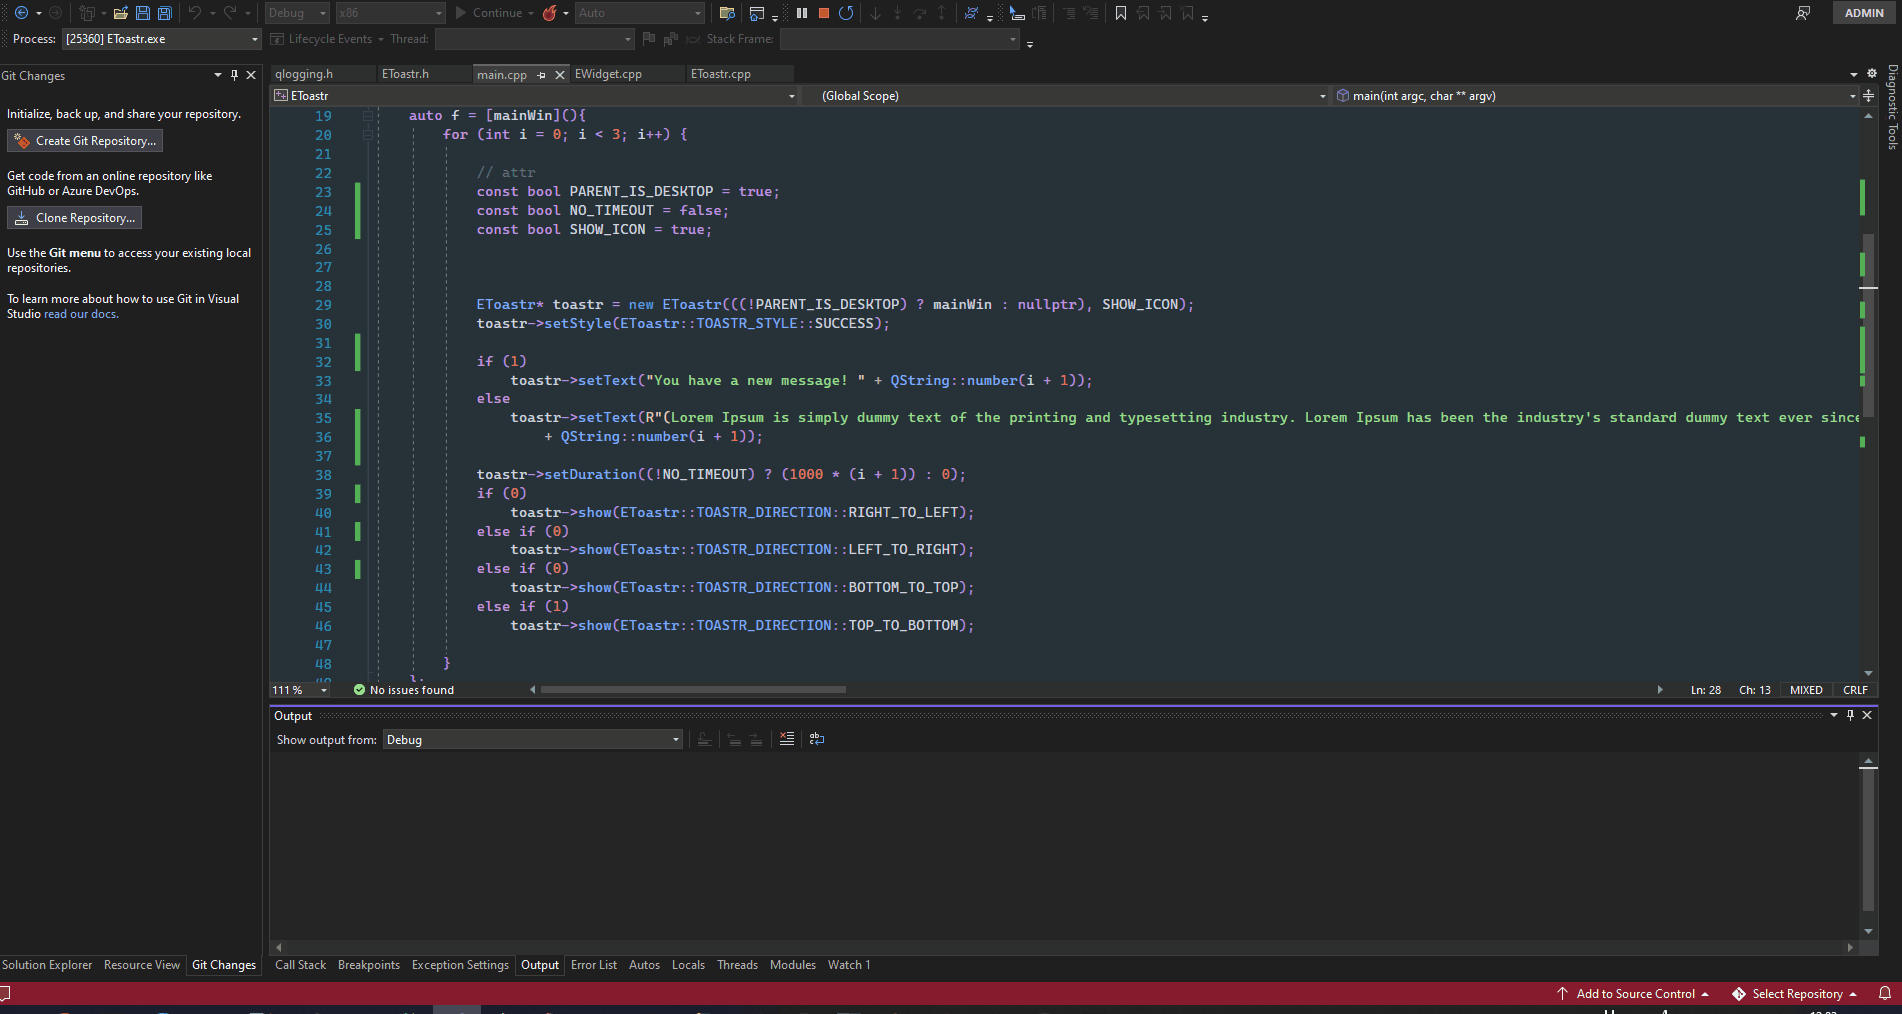Click the Find in Files folder icon
The width and height of the screenshot is (1902, 1014).
(x=727, y=13)
